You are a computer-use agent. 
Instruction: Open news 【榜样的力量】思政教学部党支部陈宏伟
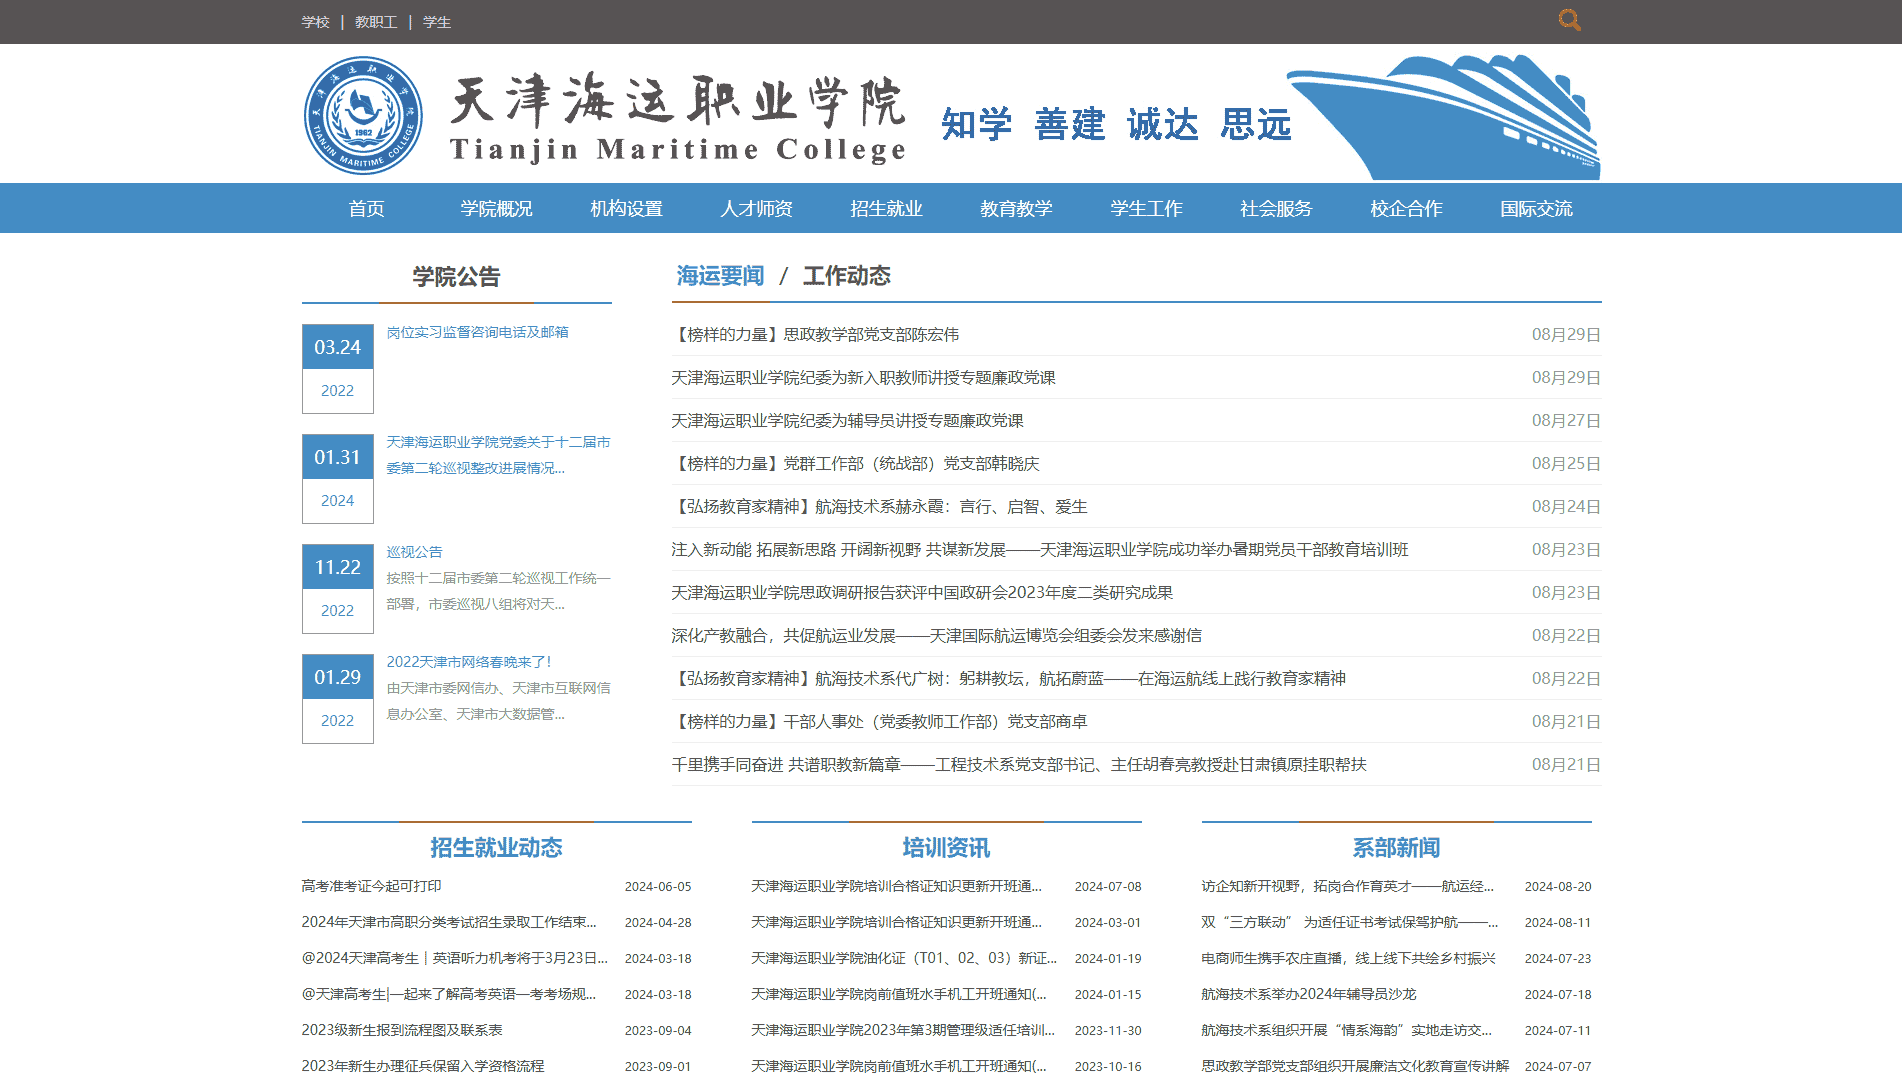click(x=816, y=334)
